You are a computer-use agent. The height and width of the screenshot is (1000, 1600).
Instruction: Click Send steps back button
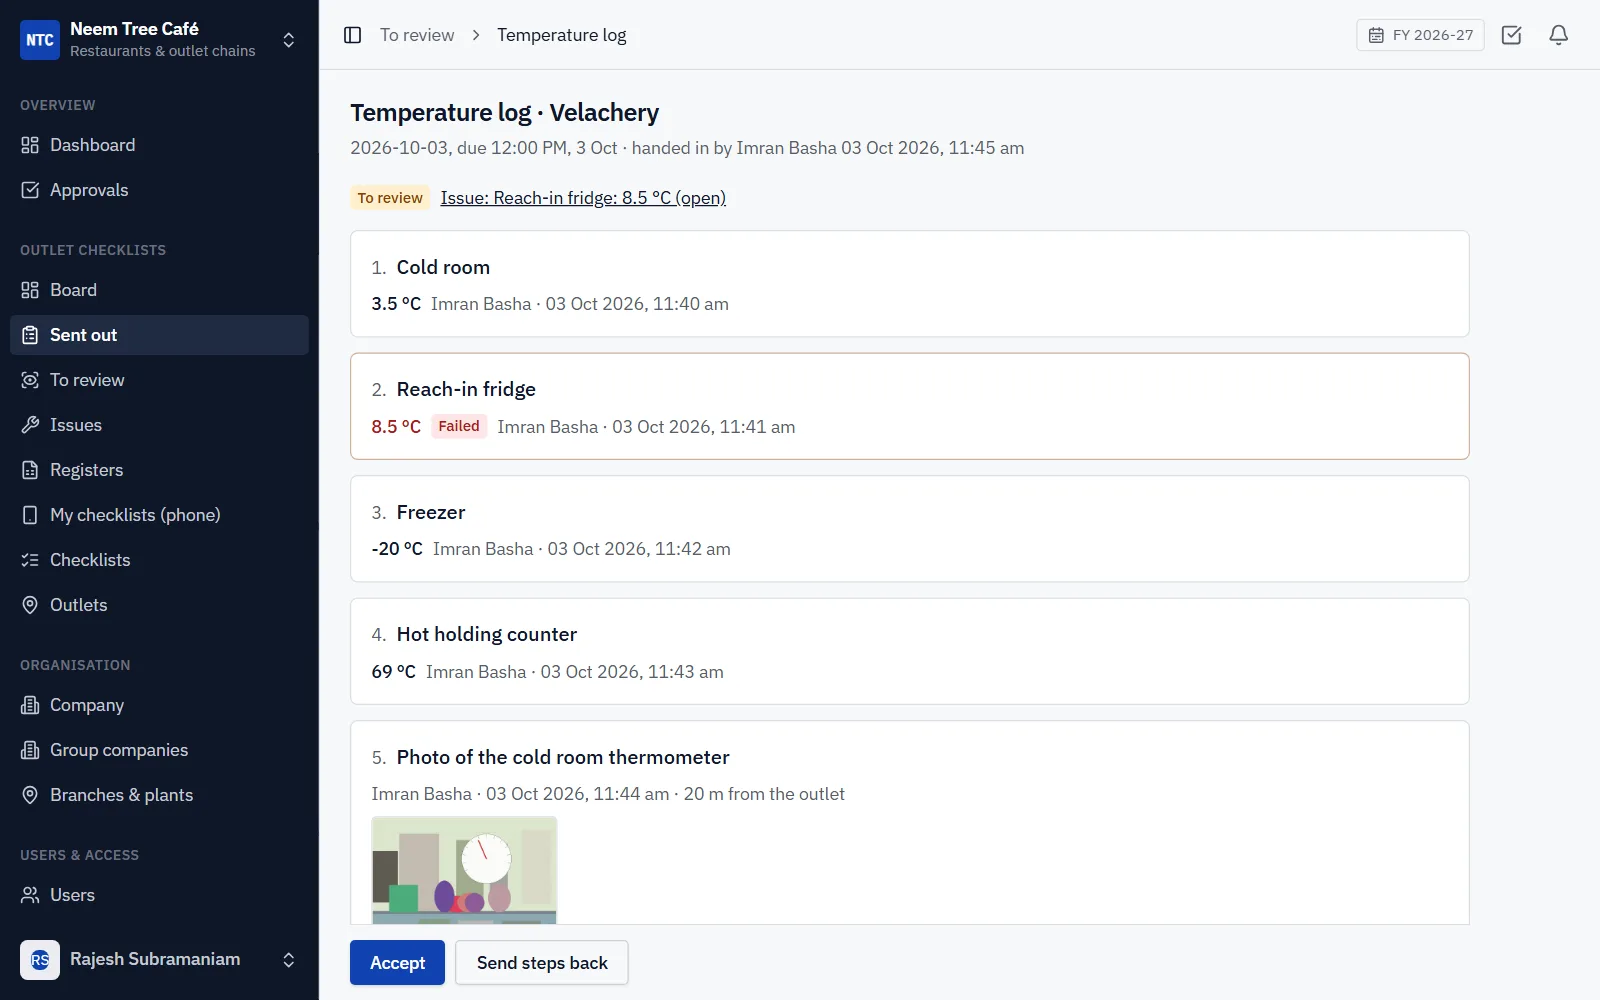coord(542,963)
